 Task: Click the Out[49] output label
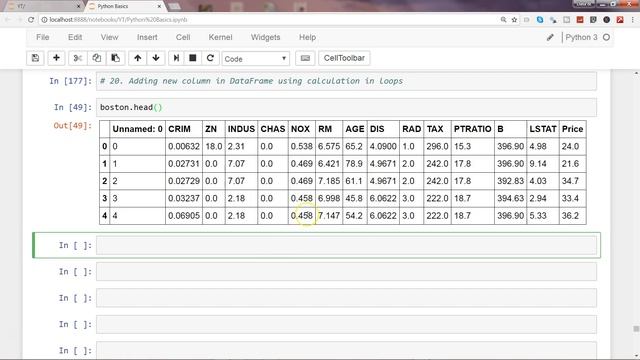pyautogui.click(x=73, y=126)
